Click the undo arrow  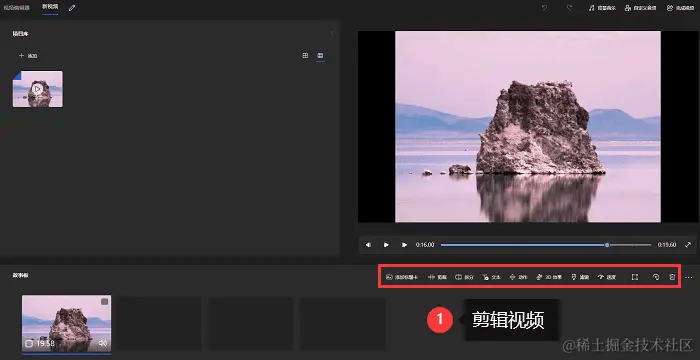point(544,8)
